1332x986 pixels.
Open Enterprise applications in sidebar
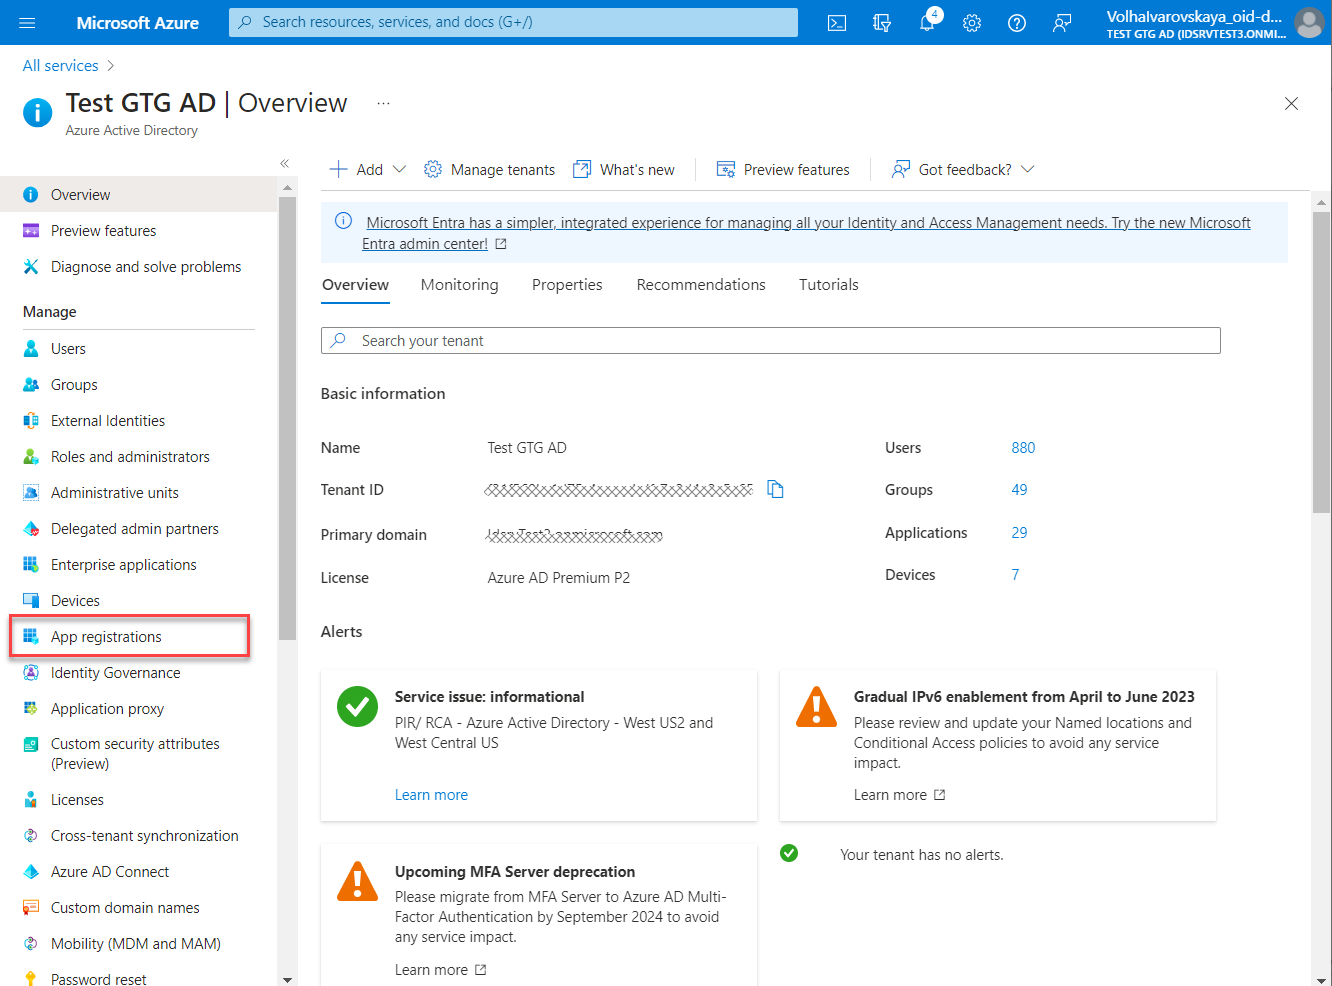[x=123, y=565]
